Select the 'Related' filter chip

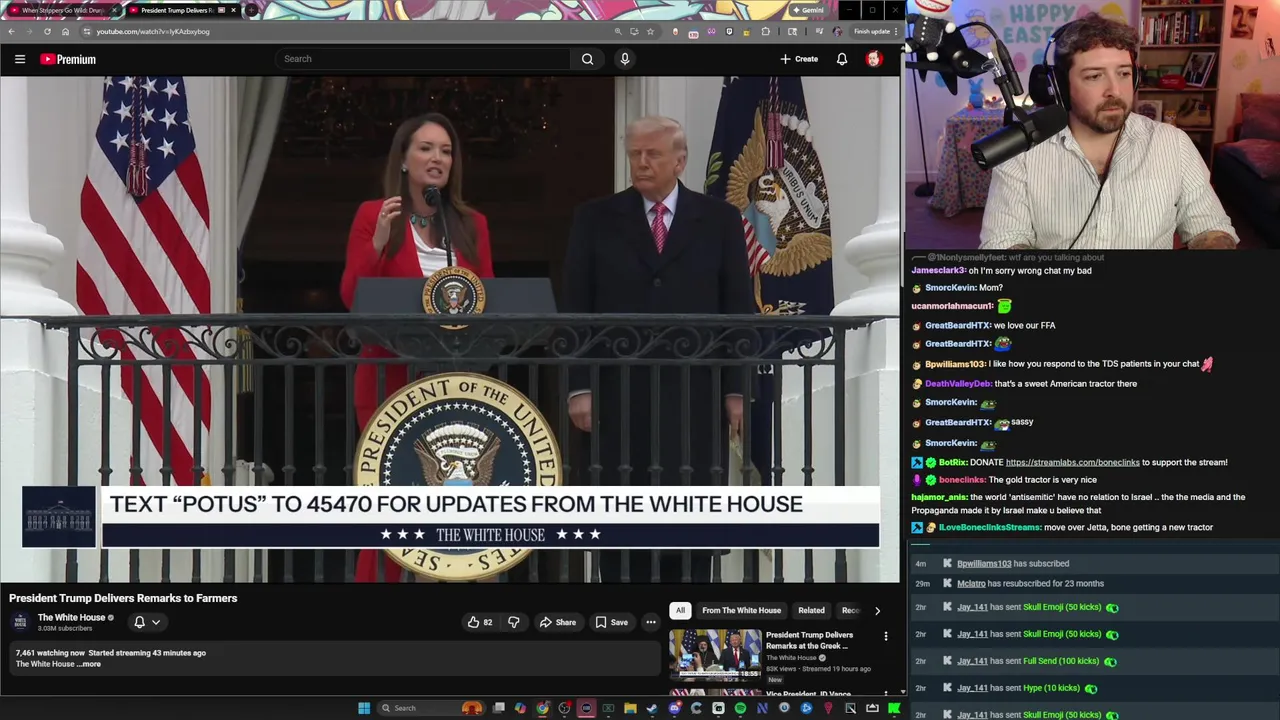(811, 610)
